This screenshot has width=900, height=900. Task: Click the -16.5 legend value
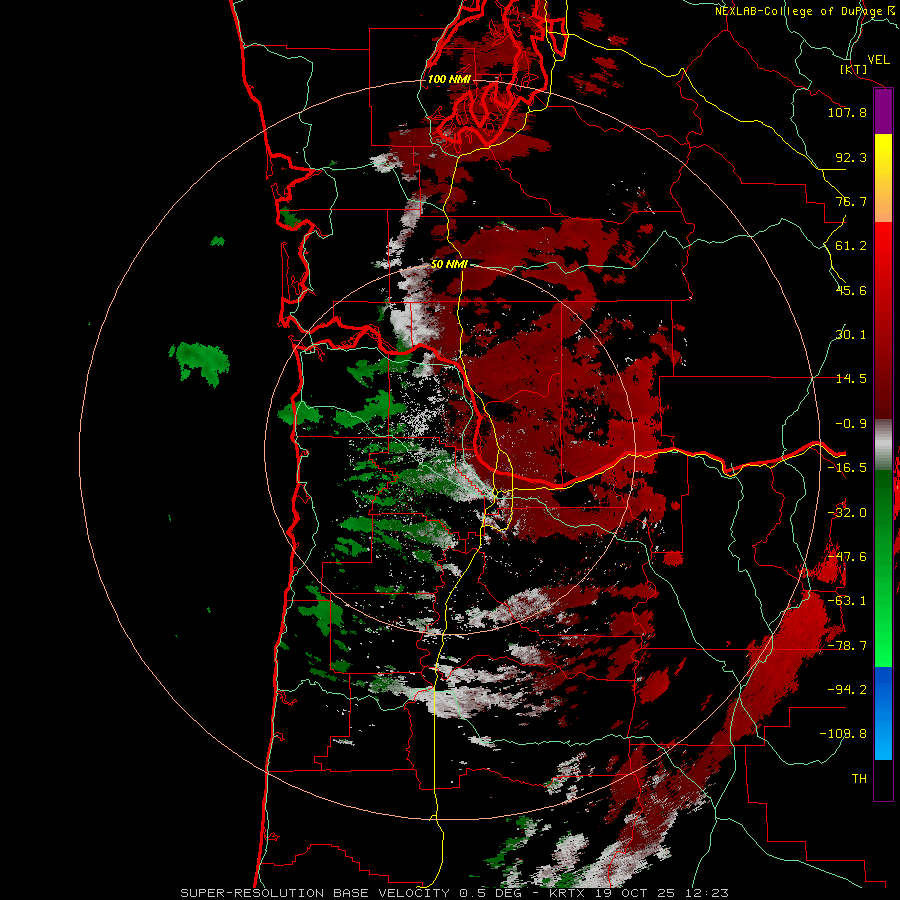click(847, 468)
